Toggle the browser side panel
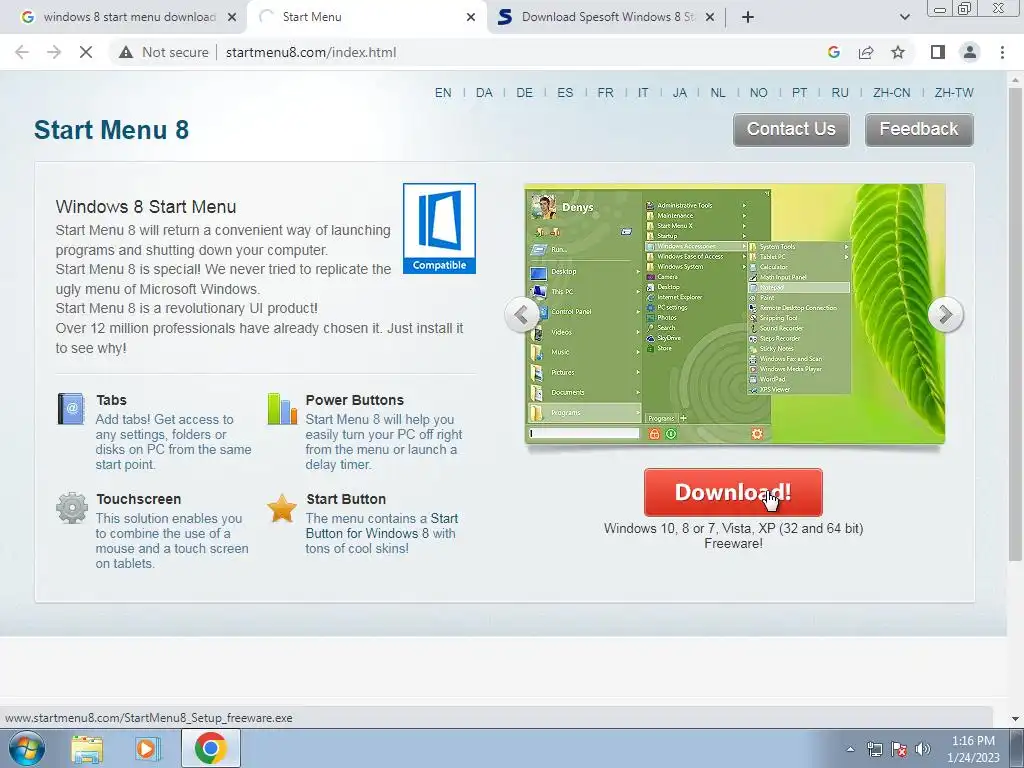 pos(938,52)
